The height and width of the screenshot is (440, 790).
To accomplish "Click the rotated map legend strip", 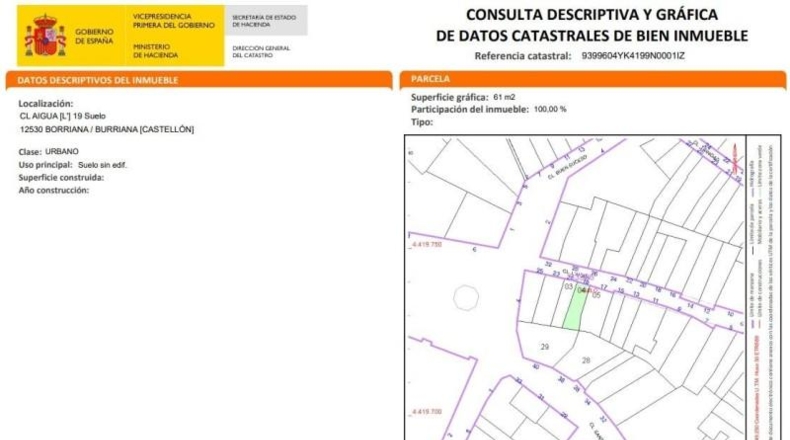I will point(763,287).
